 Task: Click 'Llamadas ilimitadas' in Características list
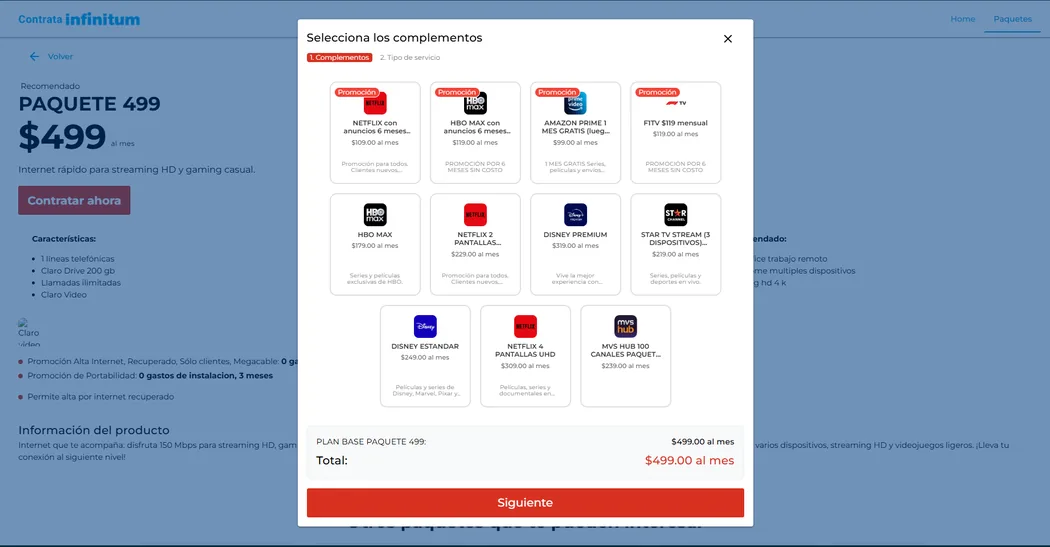pyautogui.click(x=81, y=283)
